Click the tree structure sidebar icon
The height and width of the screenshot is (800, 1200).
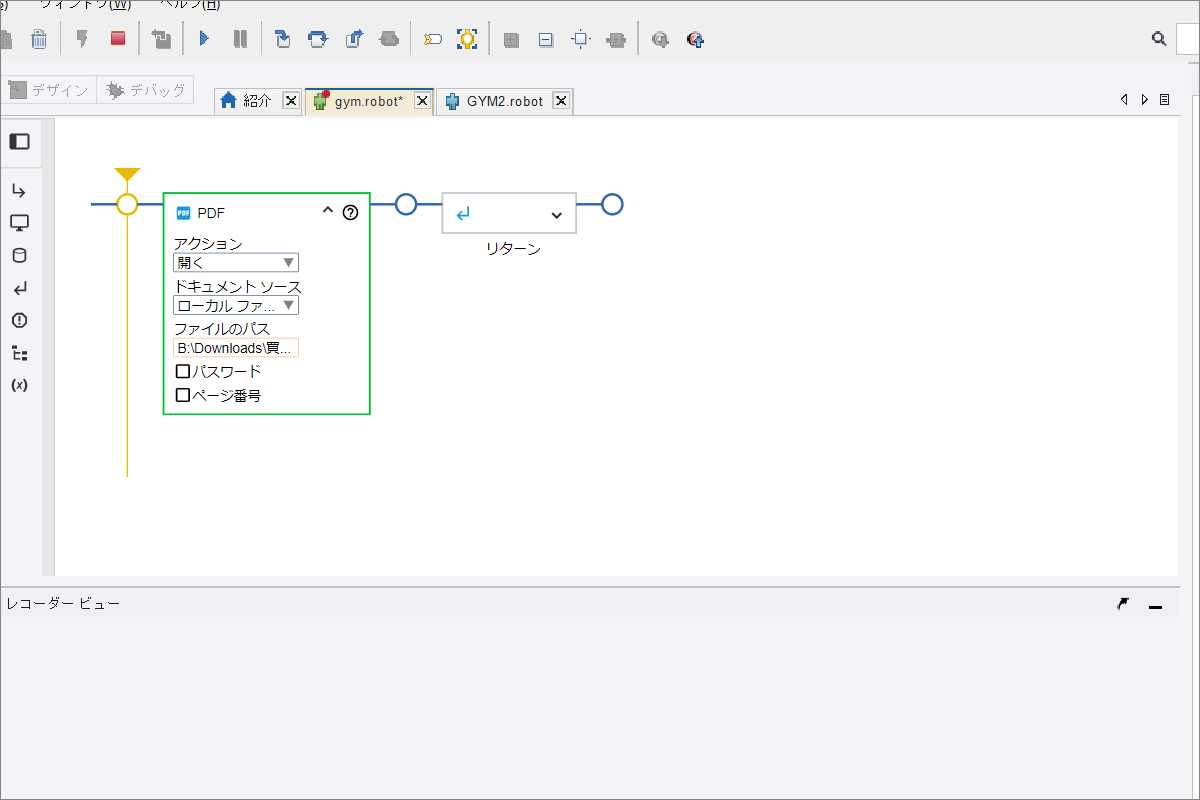19,353
